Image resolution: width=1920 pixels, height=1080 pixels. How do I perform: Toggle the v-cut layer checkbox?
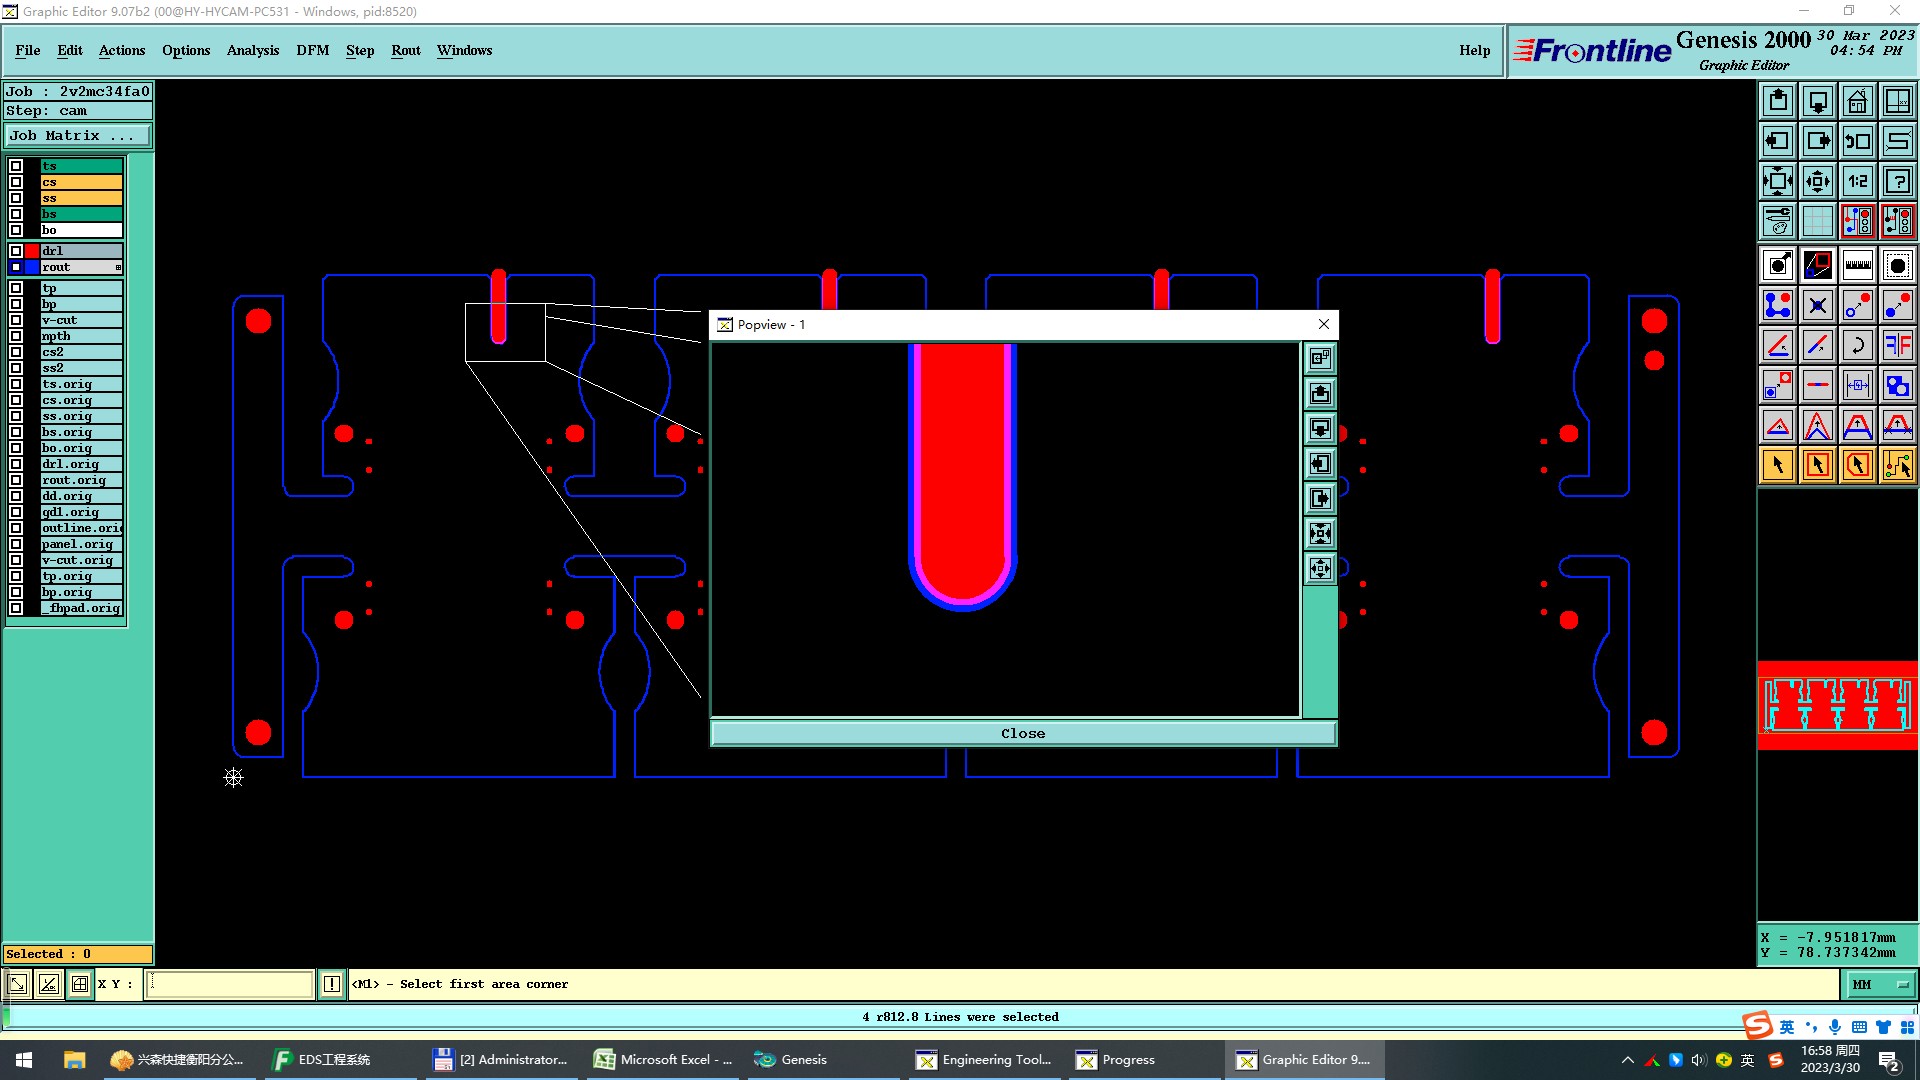coord(16,320)
